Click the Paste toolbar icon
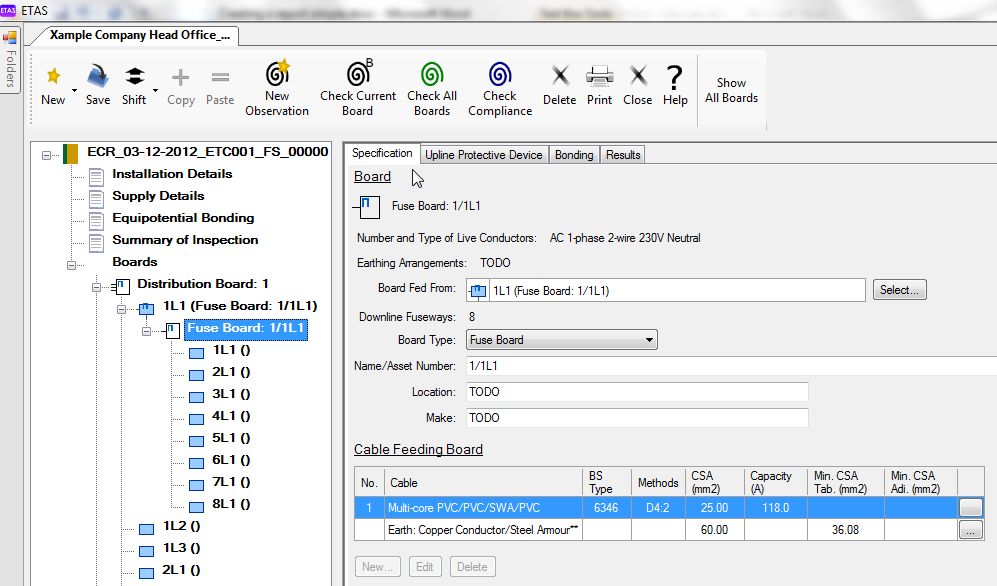 coord(220,78)
